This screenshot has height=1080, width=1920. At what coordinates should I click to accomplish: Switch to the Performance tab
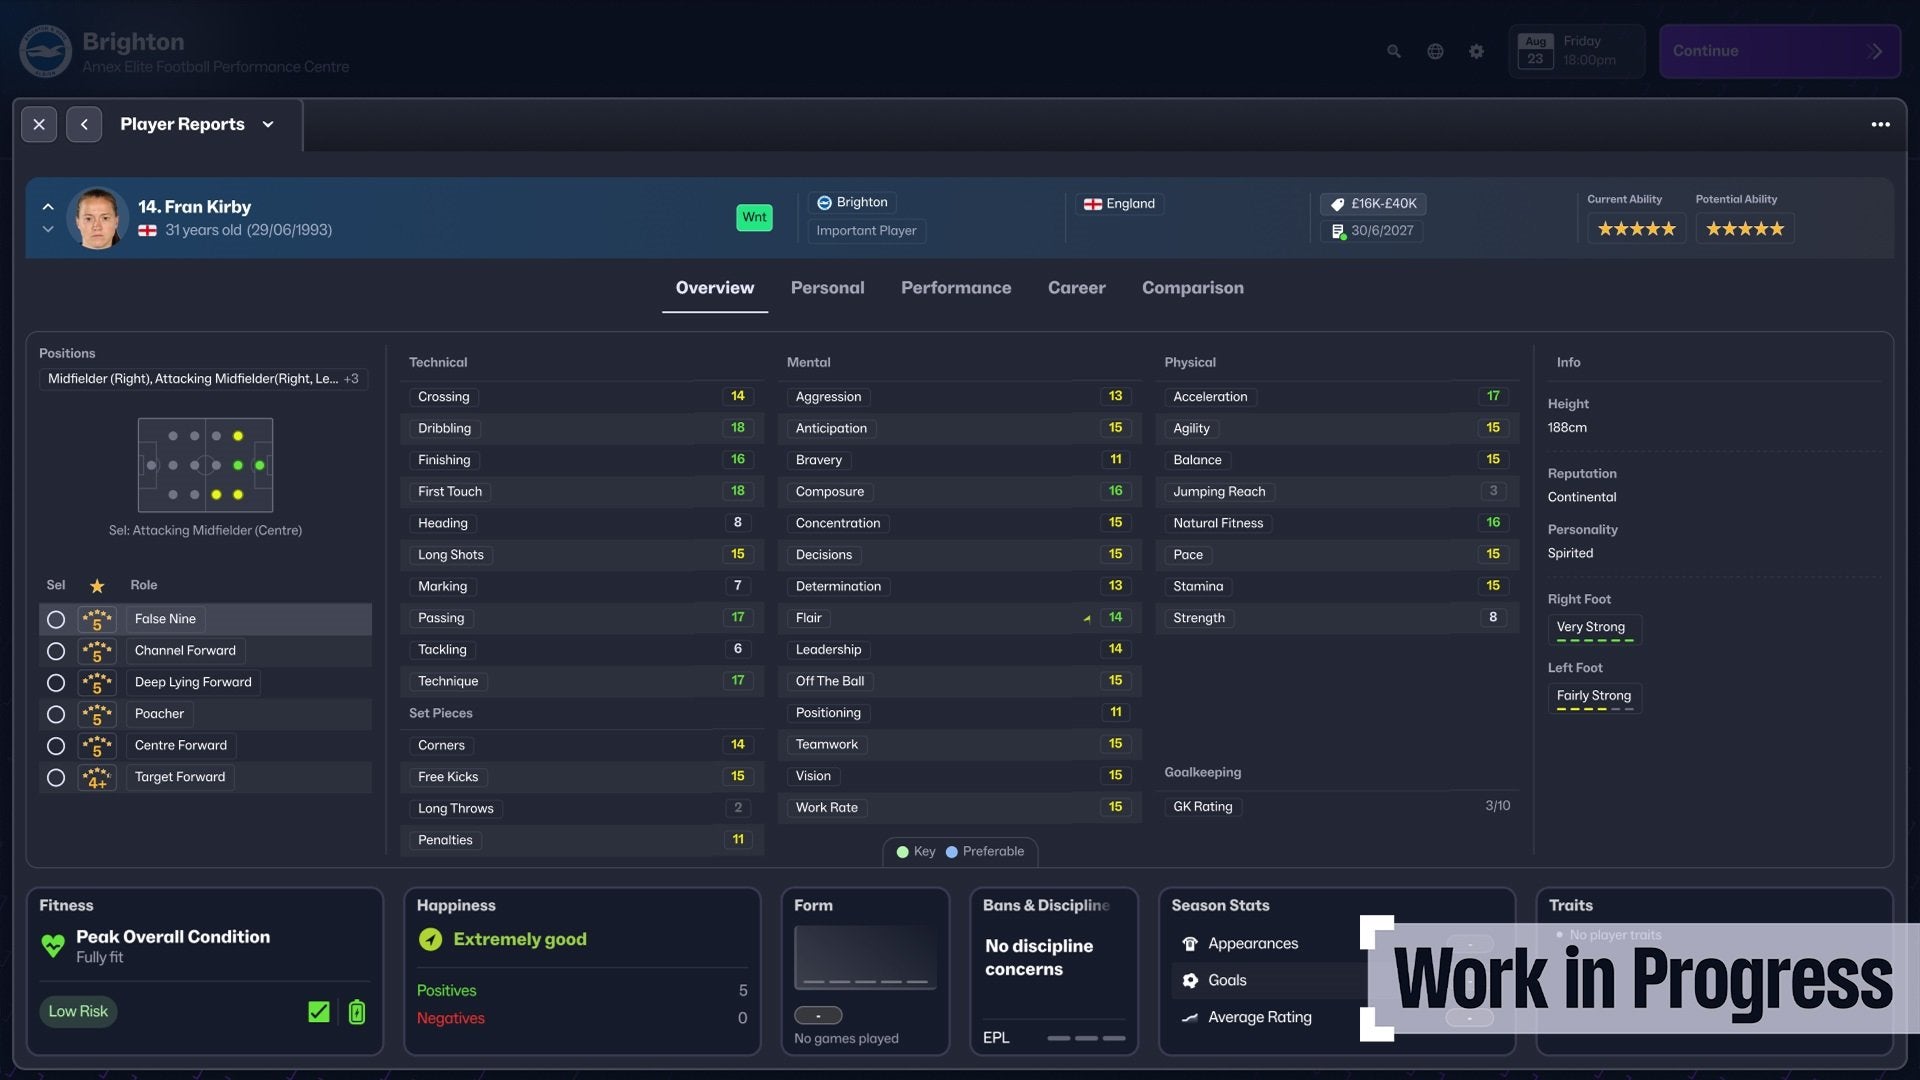(956, 288)
